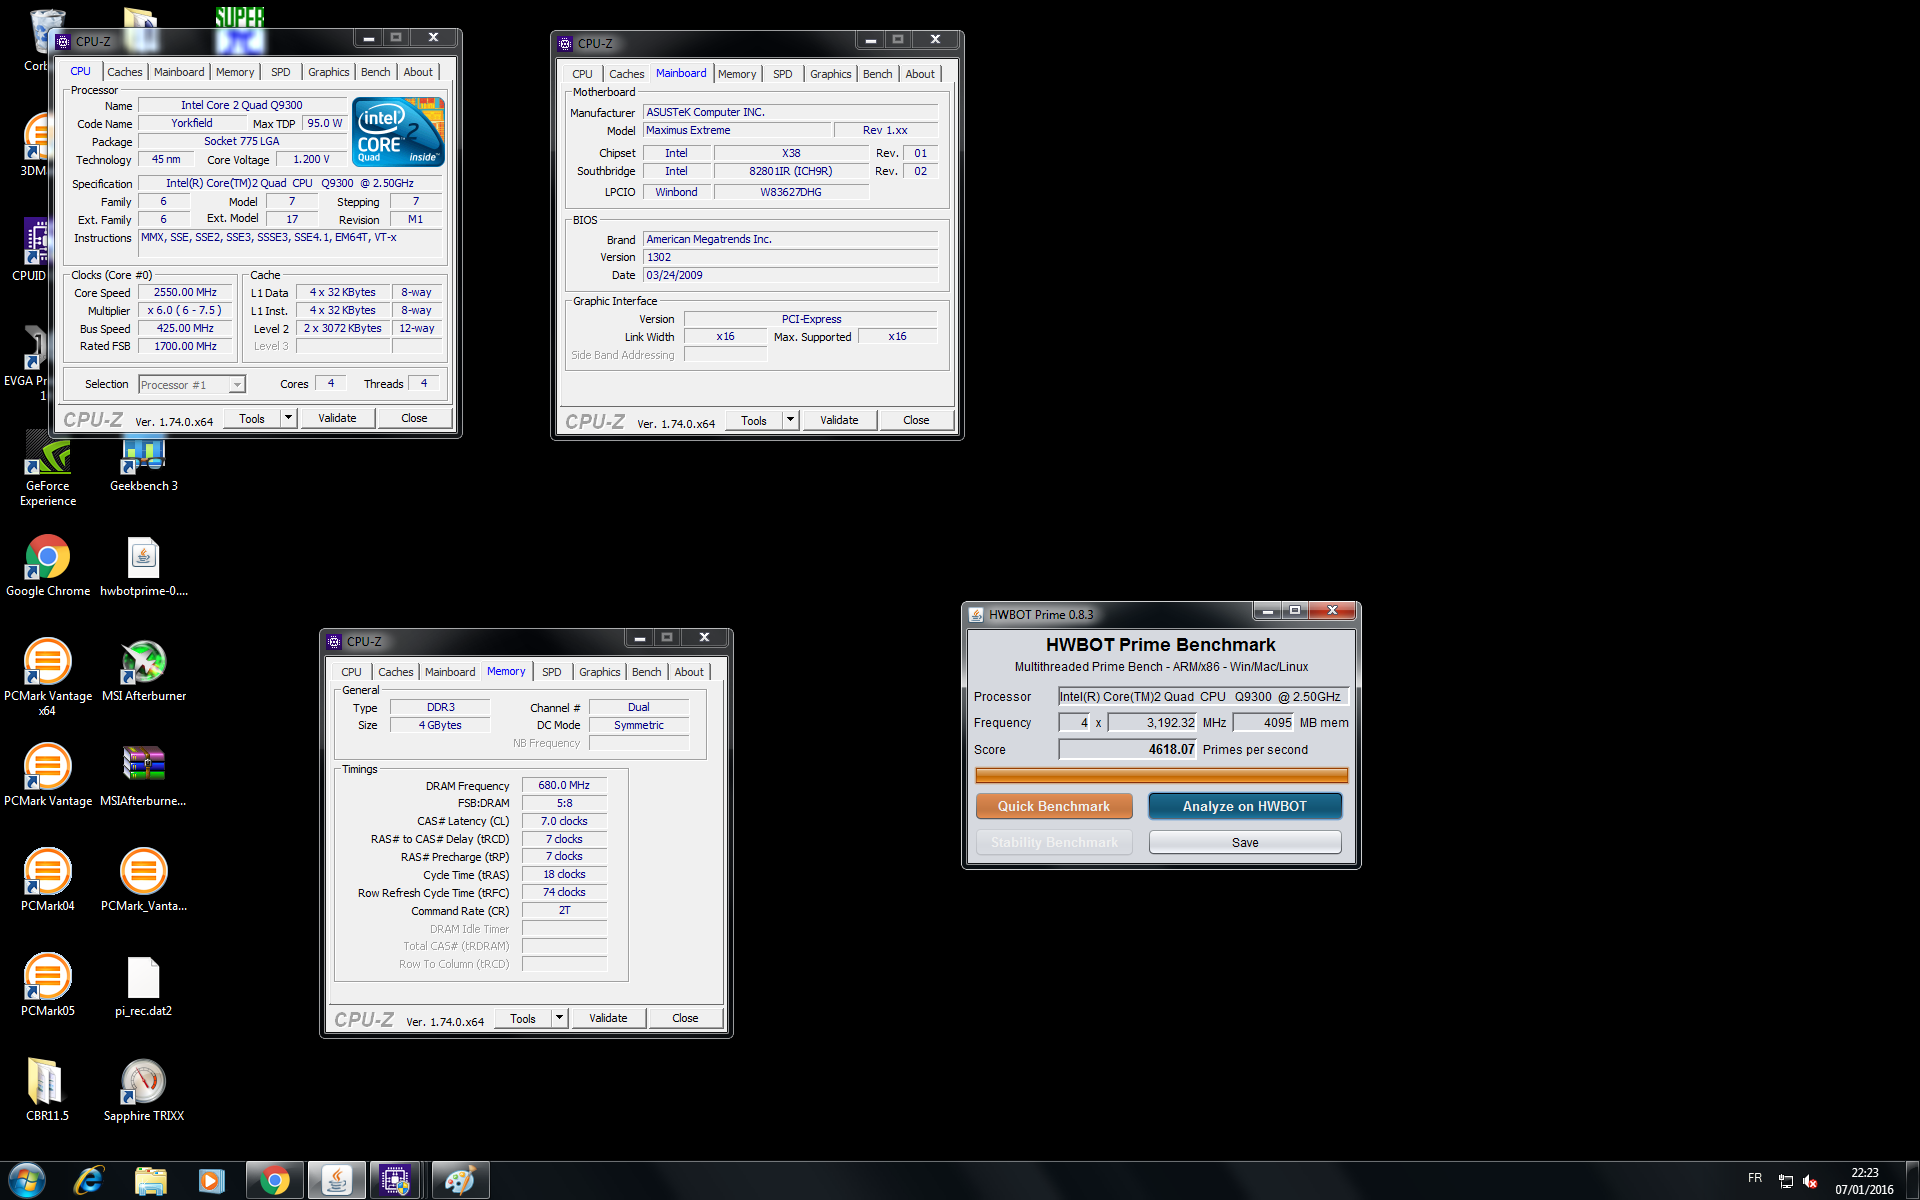1920x1200 pixels.
Task: Select SPD tab in Mainboard window
Action: pos(783,74)
